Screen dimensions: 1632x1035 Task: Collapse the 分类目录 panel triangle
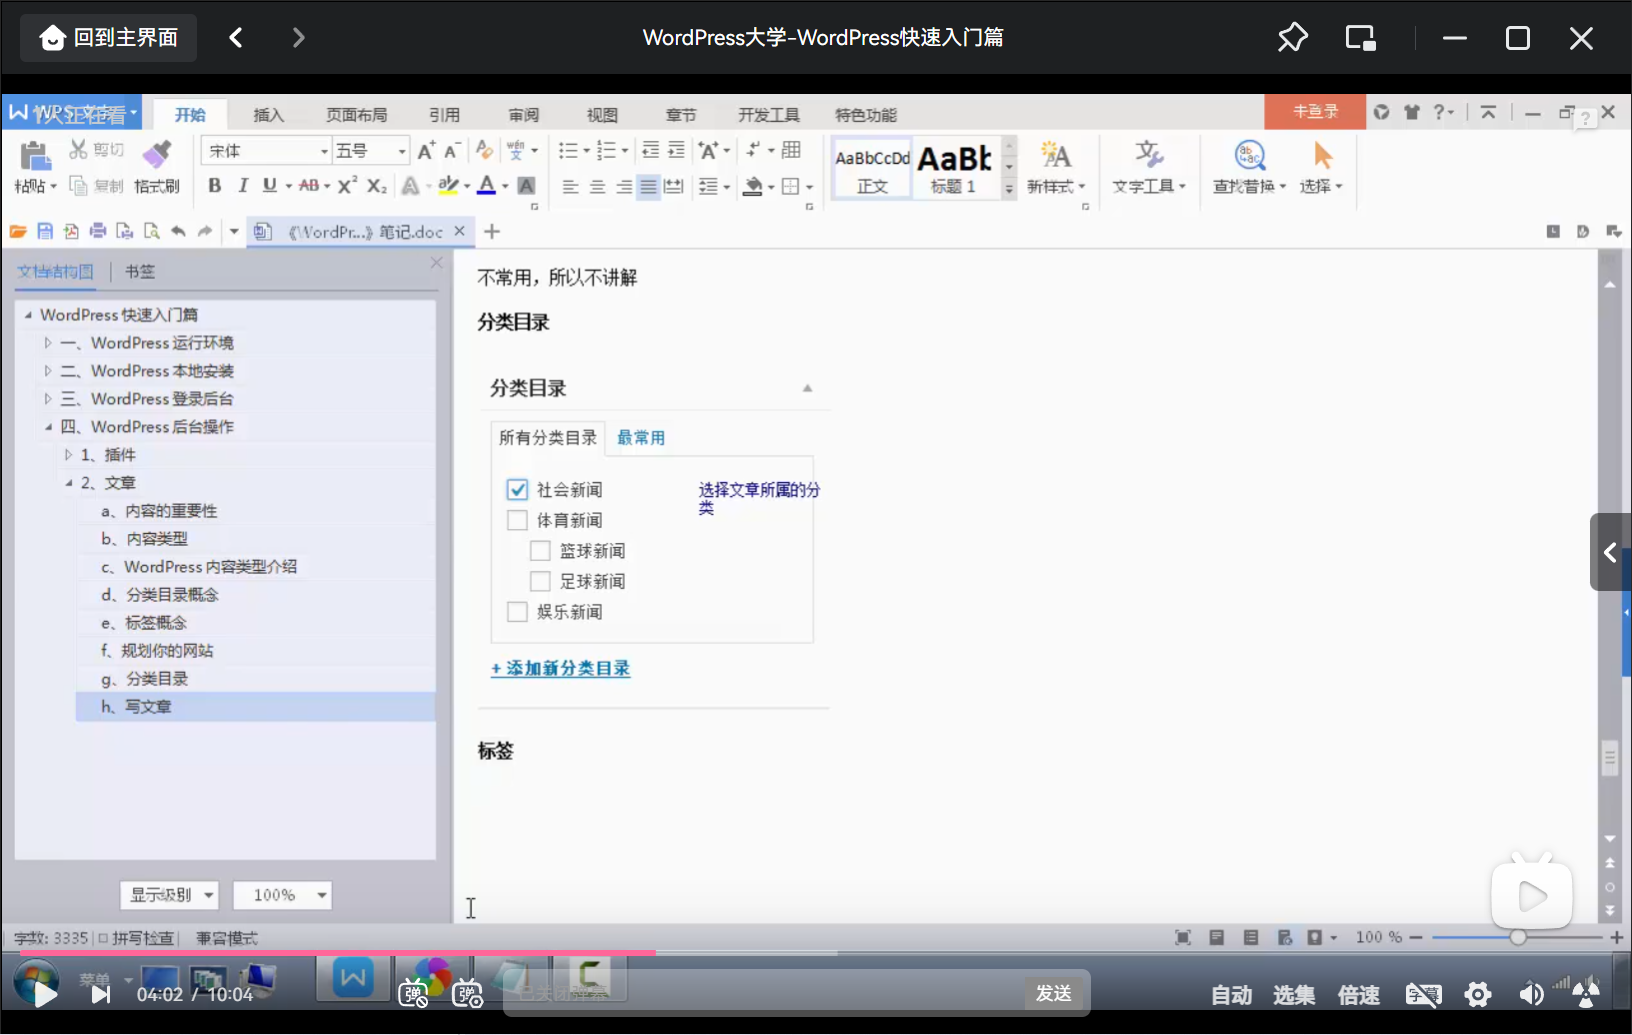click(x=807, y=388)
